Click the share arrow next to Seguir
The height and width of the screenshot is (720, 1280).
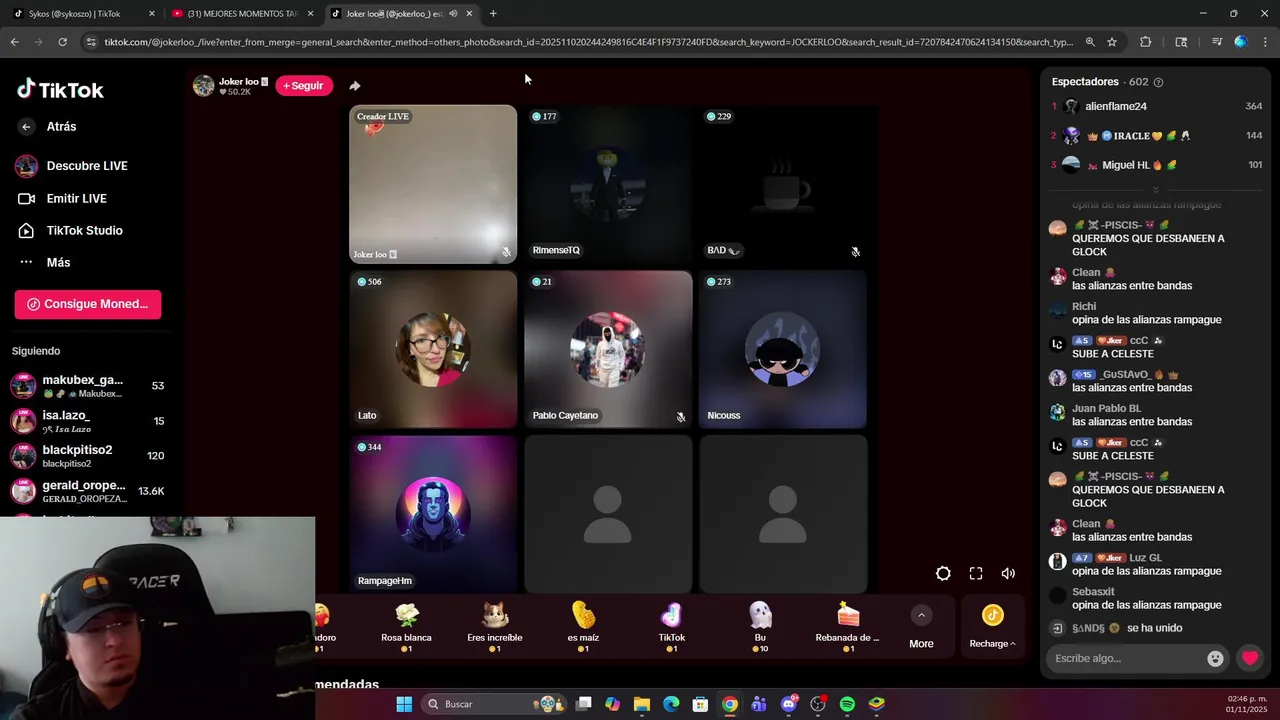pos(355,86)
